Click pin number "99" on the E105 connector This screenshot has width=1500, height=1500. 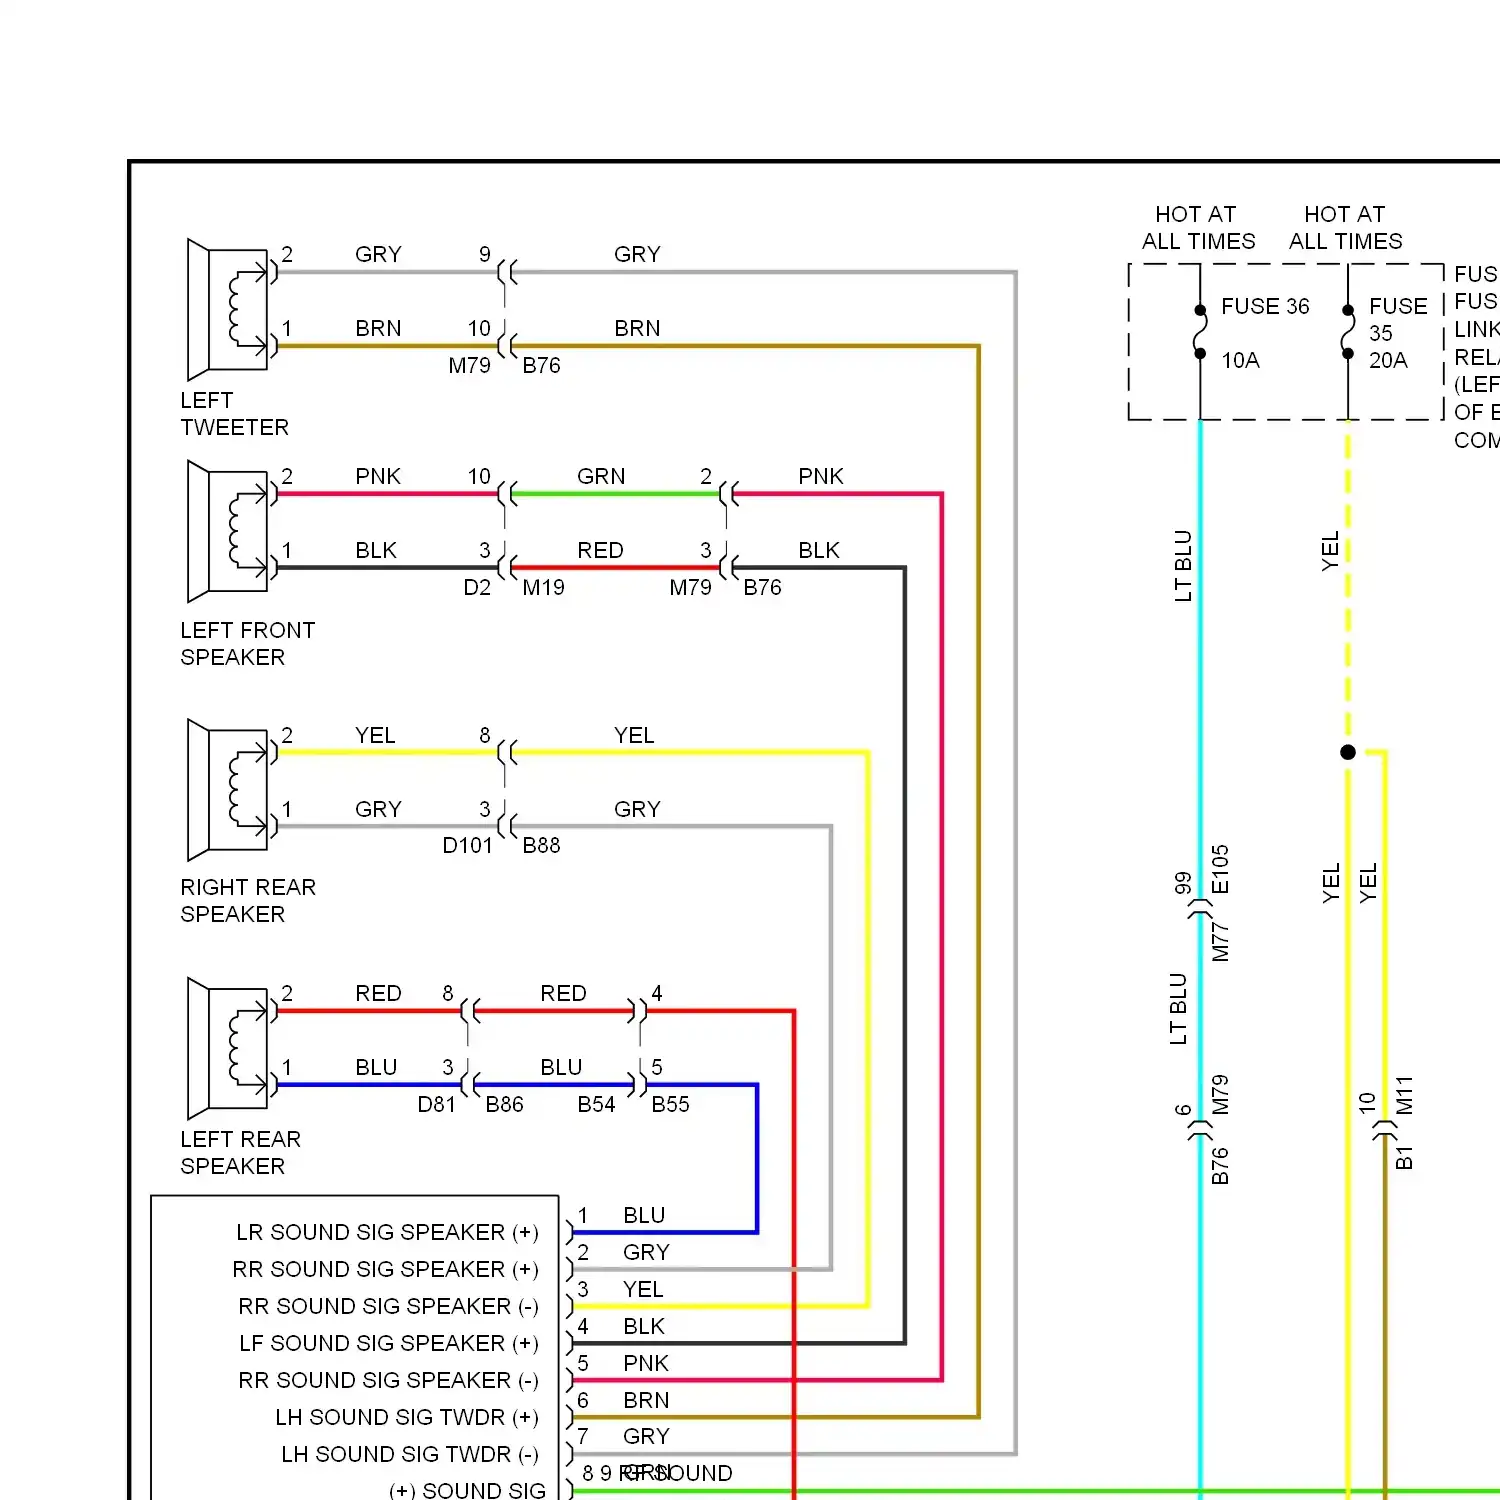[x=1183, y=883]
